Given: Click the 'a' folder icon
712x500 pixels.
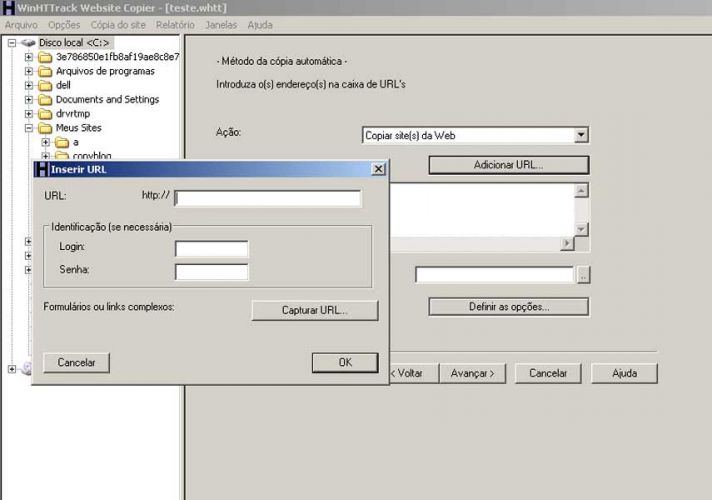Looking at the screenshot, I should (x=62, y=143).
